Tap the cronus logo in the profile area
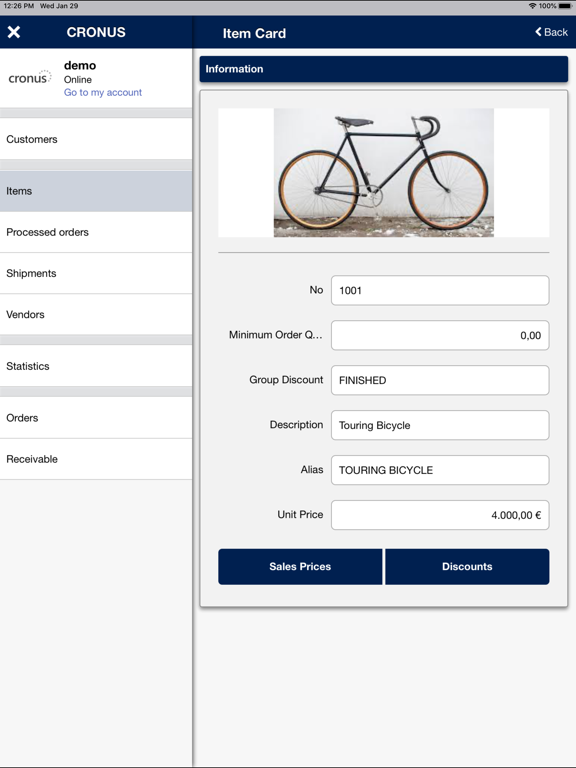The image size is (576, 768). click(x=30, y=77)
